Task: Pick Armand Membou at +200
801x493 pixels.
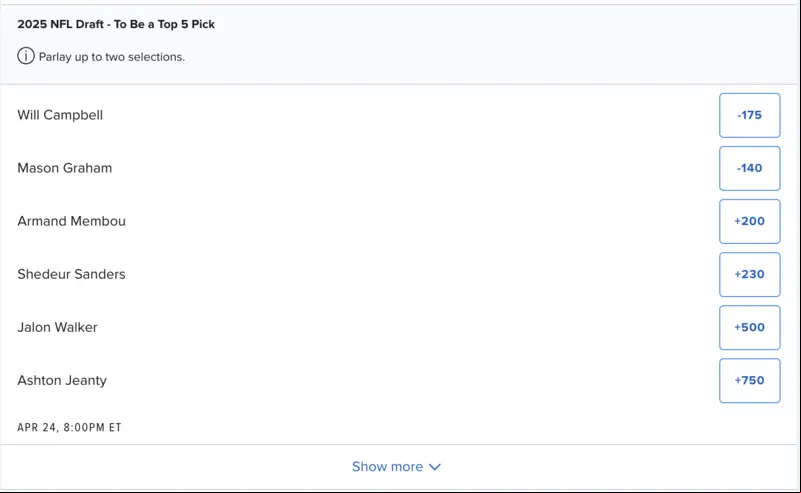Action: (x=749, y=222)
